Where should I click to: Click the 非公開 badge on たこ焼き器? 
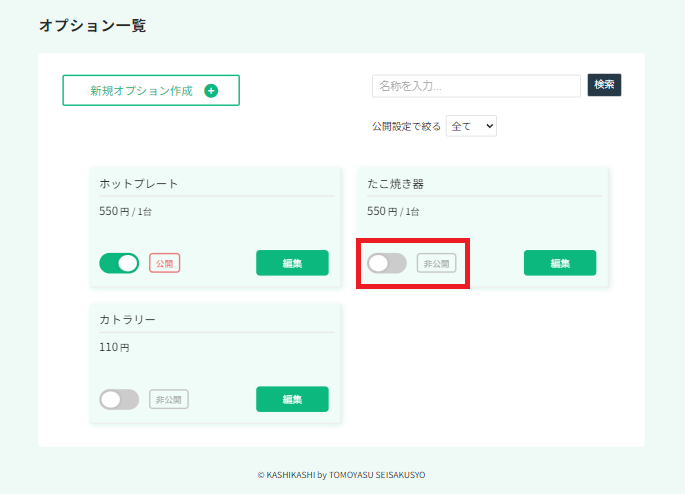point(436,263)
